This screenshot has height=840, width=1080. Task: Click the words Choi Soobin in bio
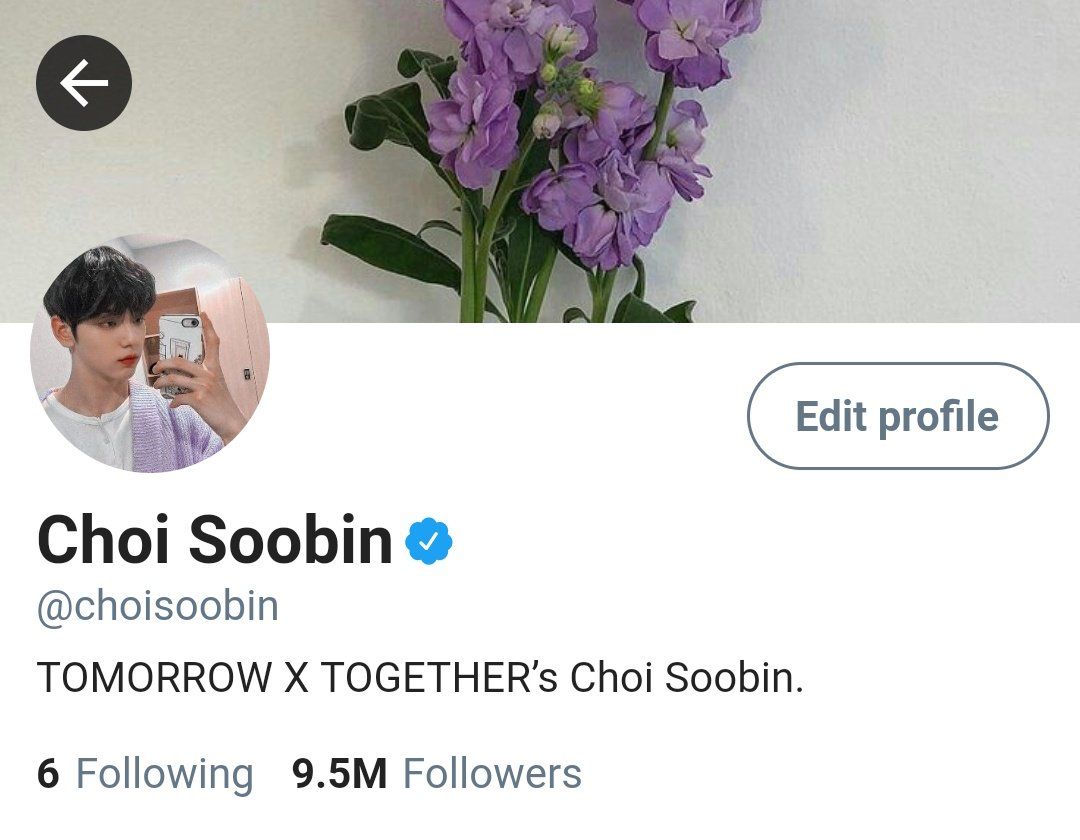point(686,678)
